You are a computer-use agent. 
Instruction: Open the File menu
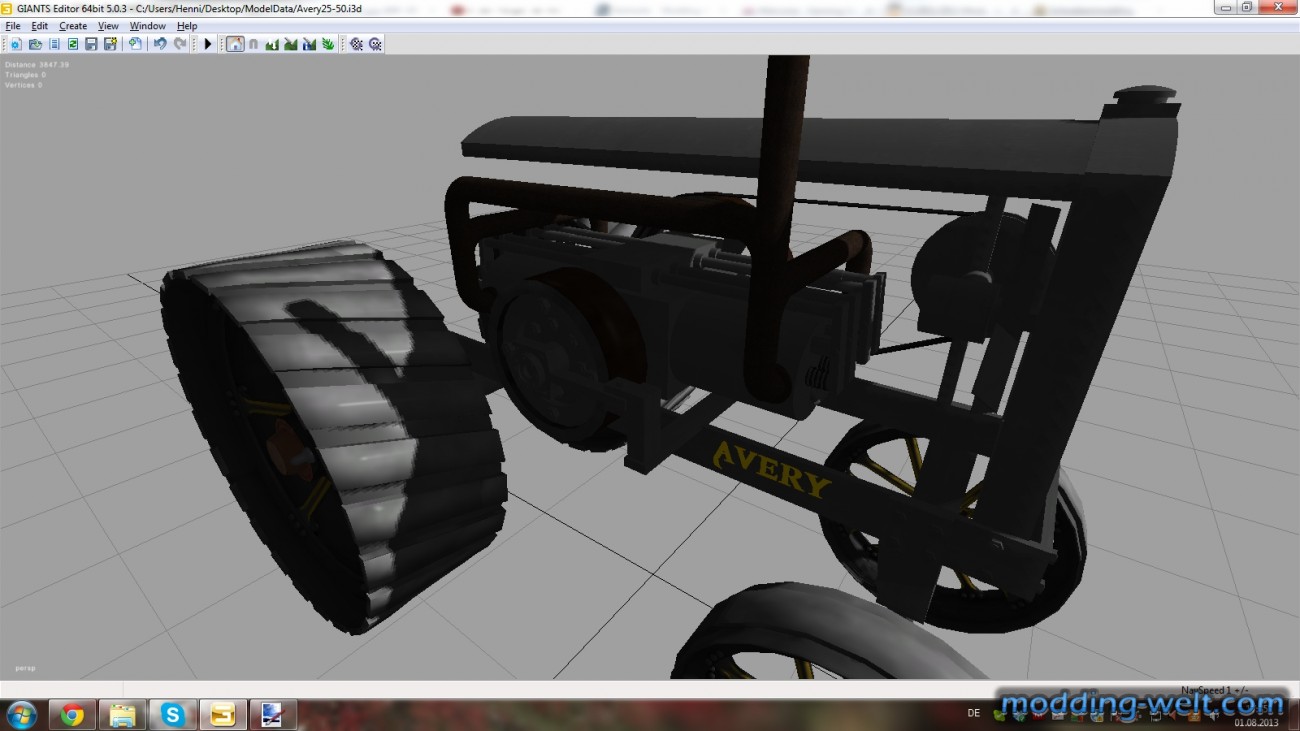[x=13, y=26]
